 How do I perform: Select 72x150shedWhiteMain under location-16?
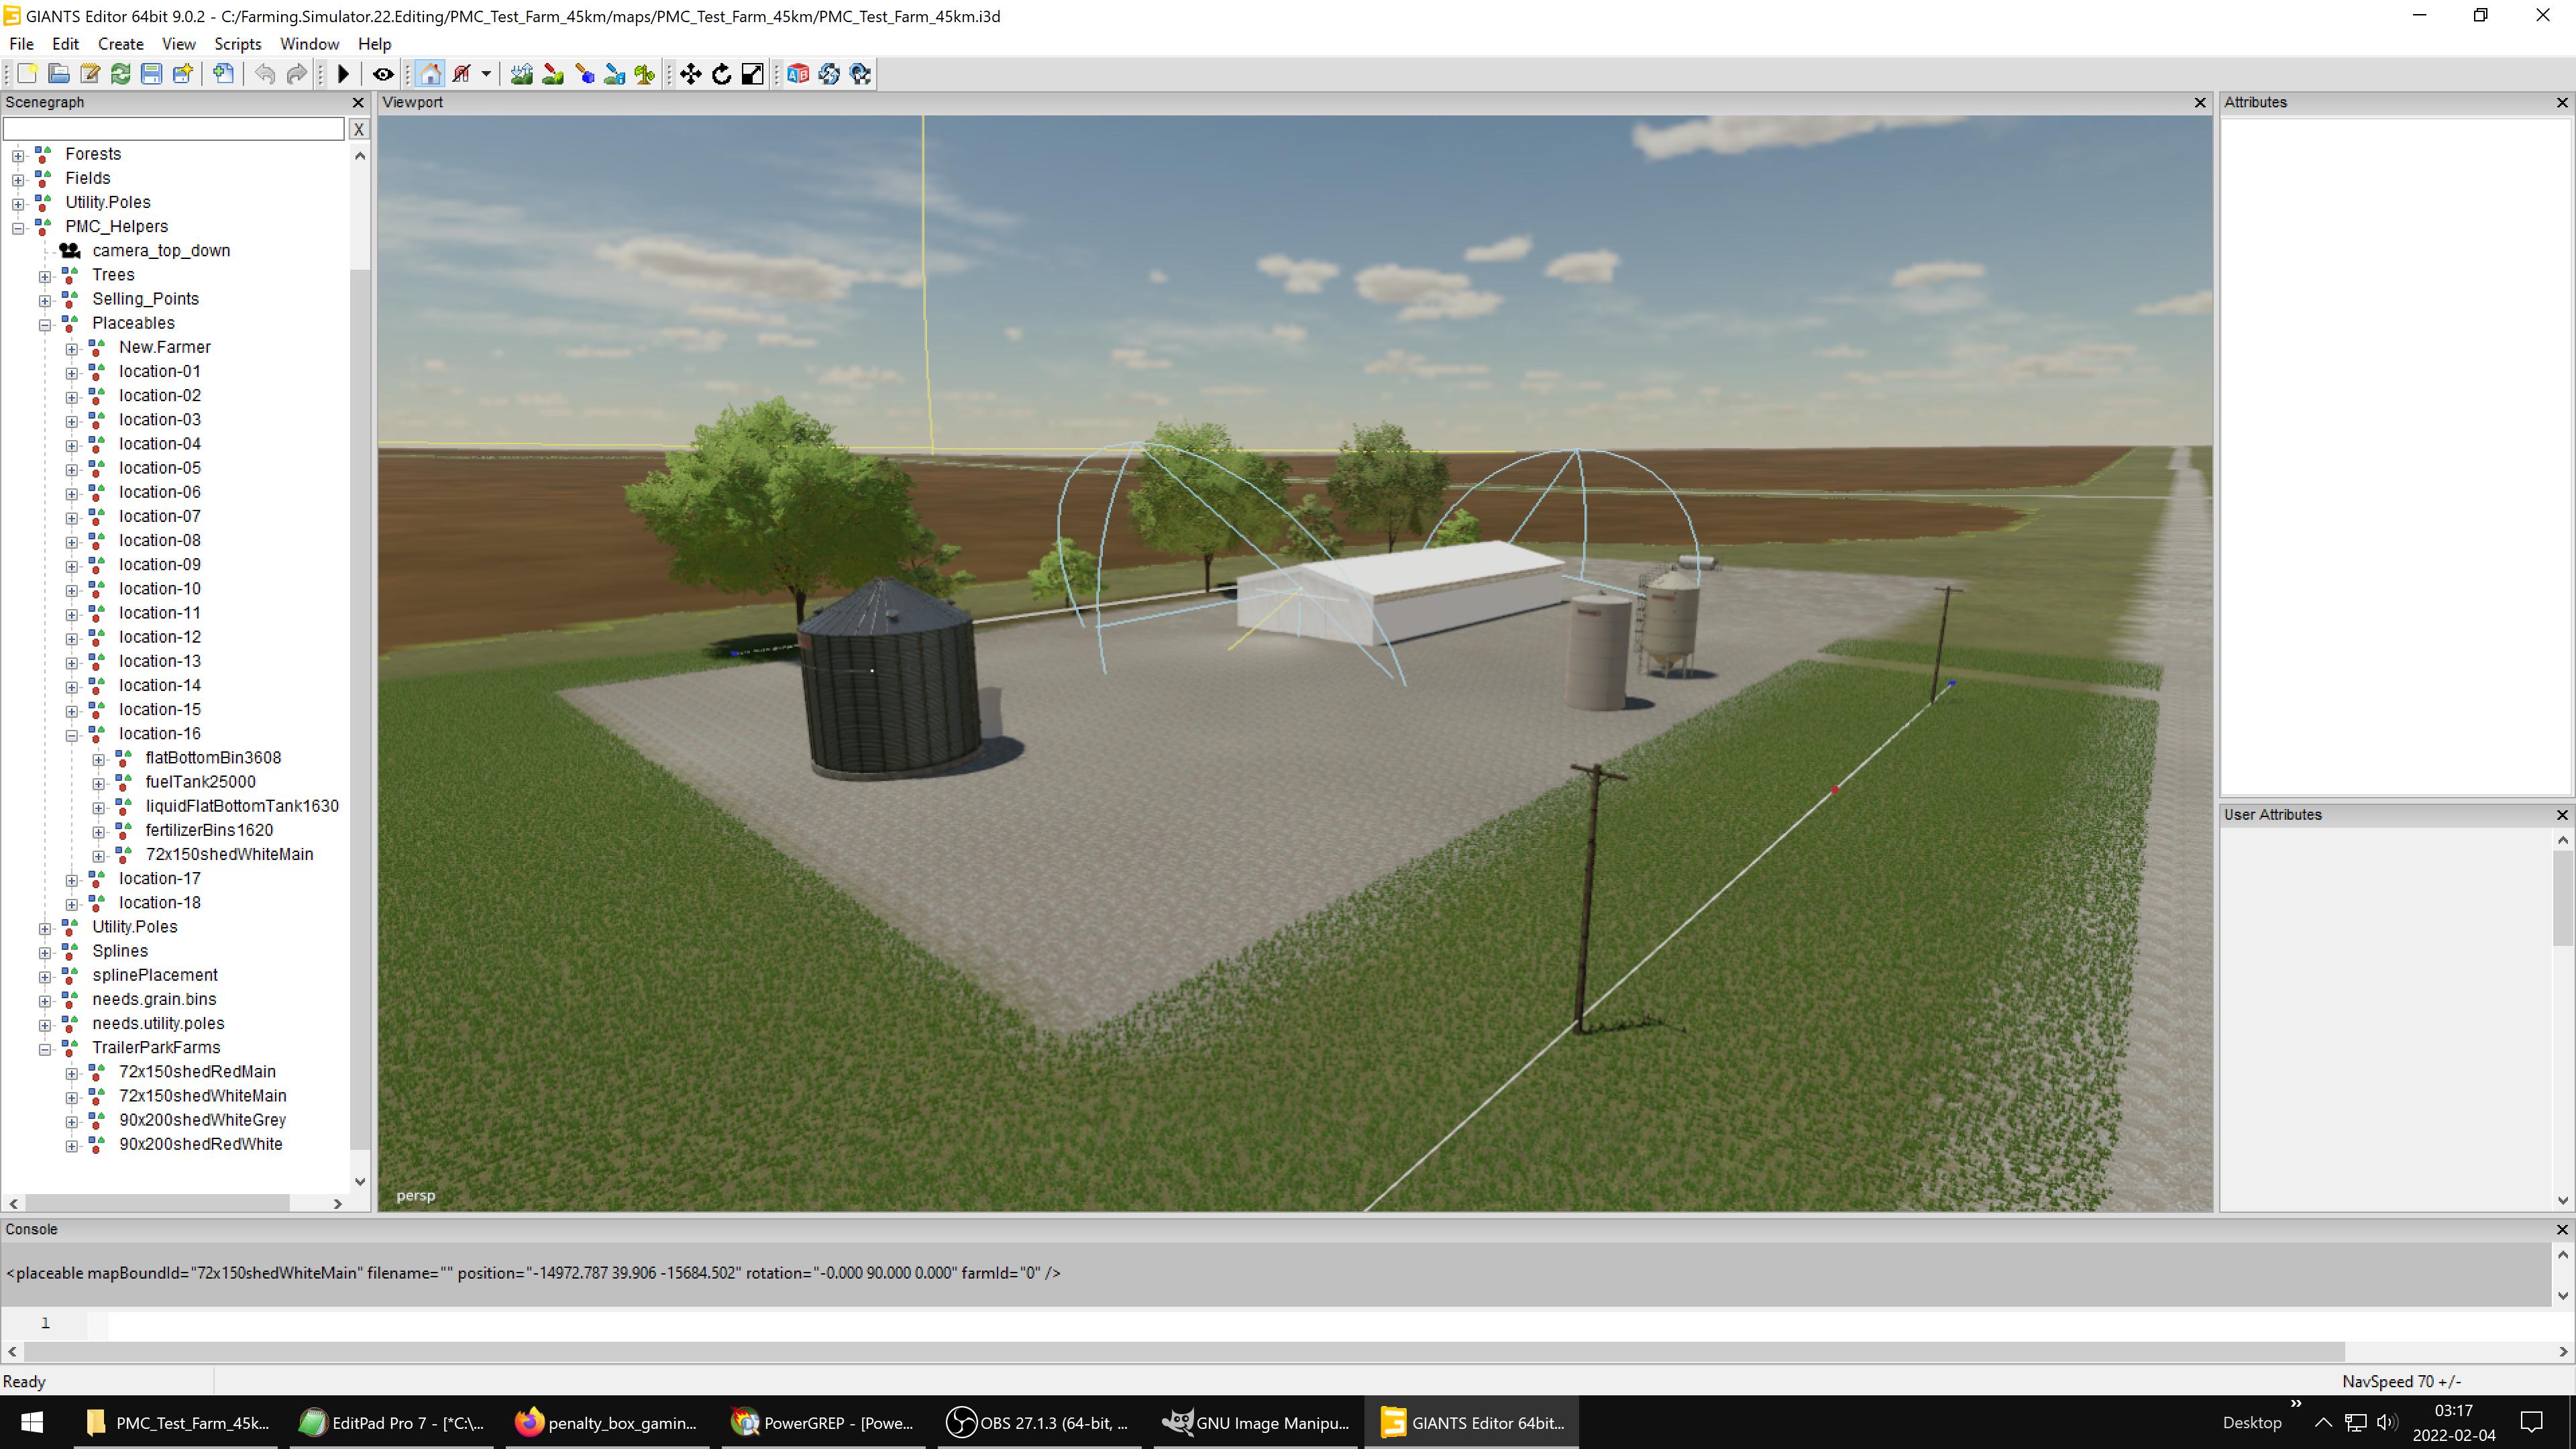coord(229,854)
